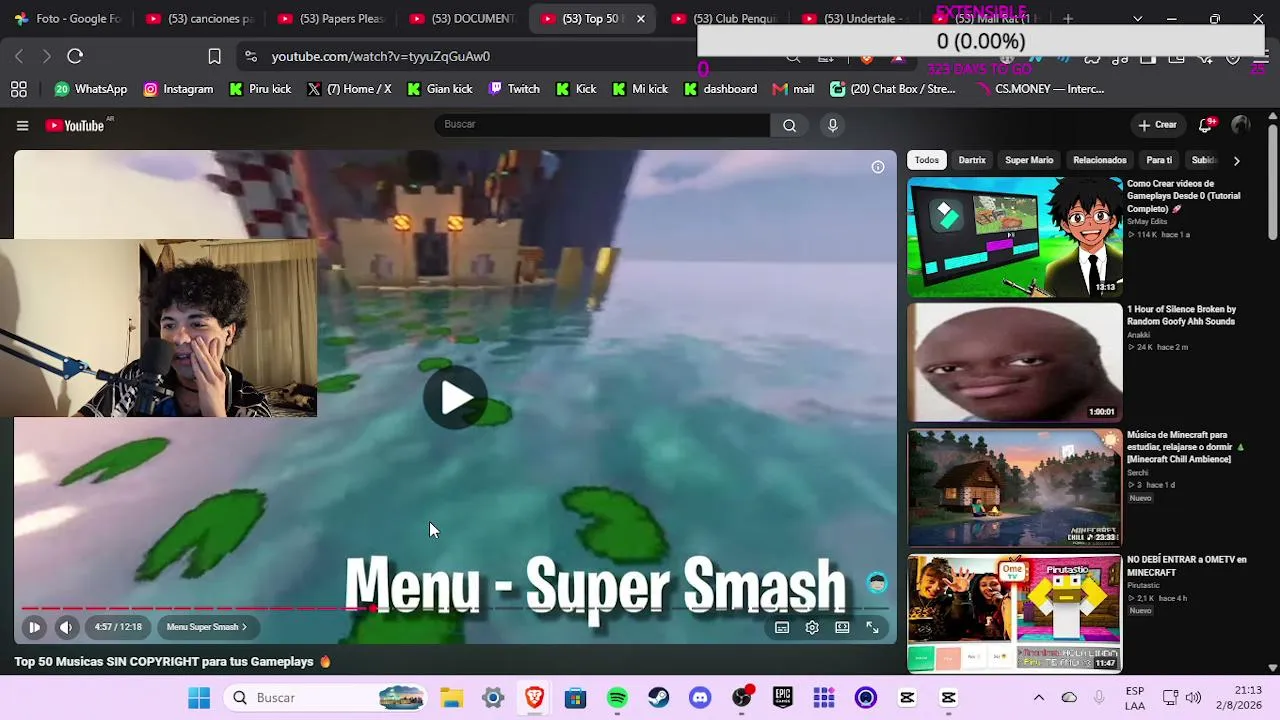Toggle subtitles on the player

click(782, 627)
